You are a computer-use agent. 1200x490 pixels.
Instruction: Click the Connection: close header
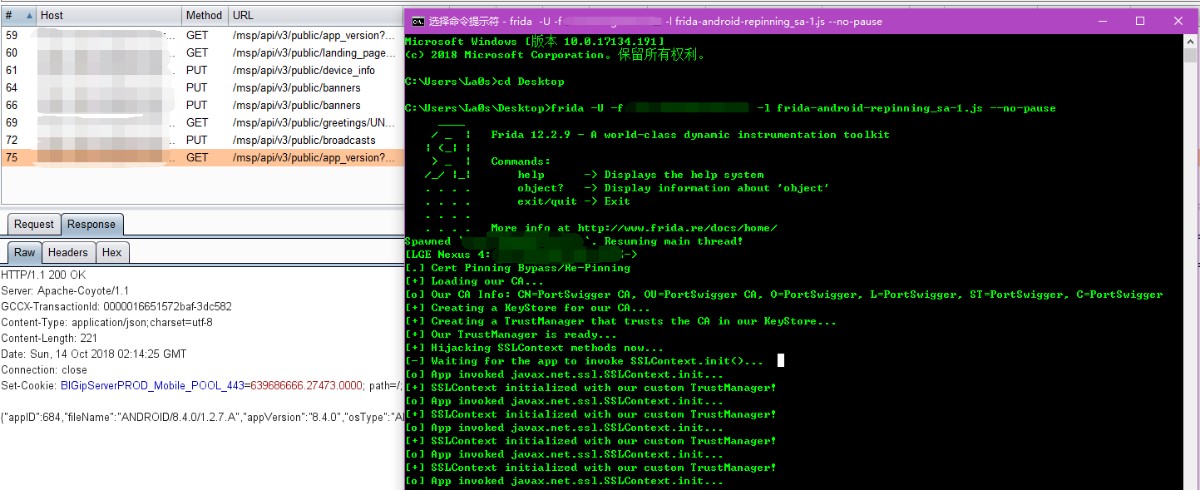click(x=47, y=370)
